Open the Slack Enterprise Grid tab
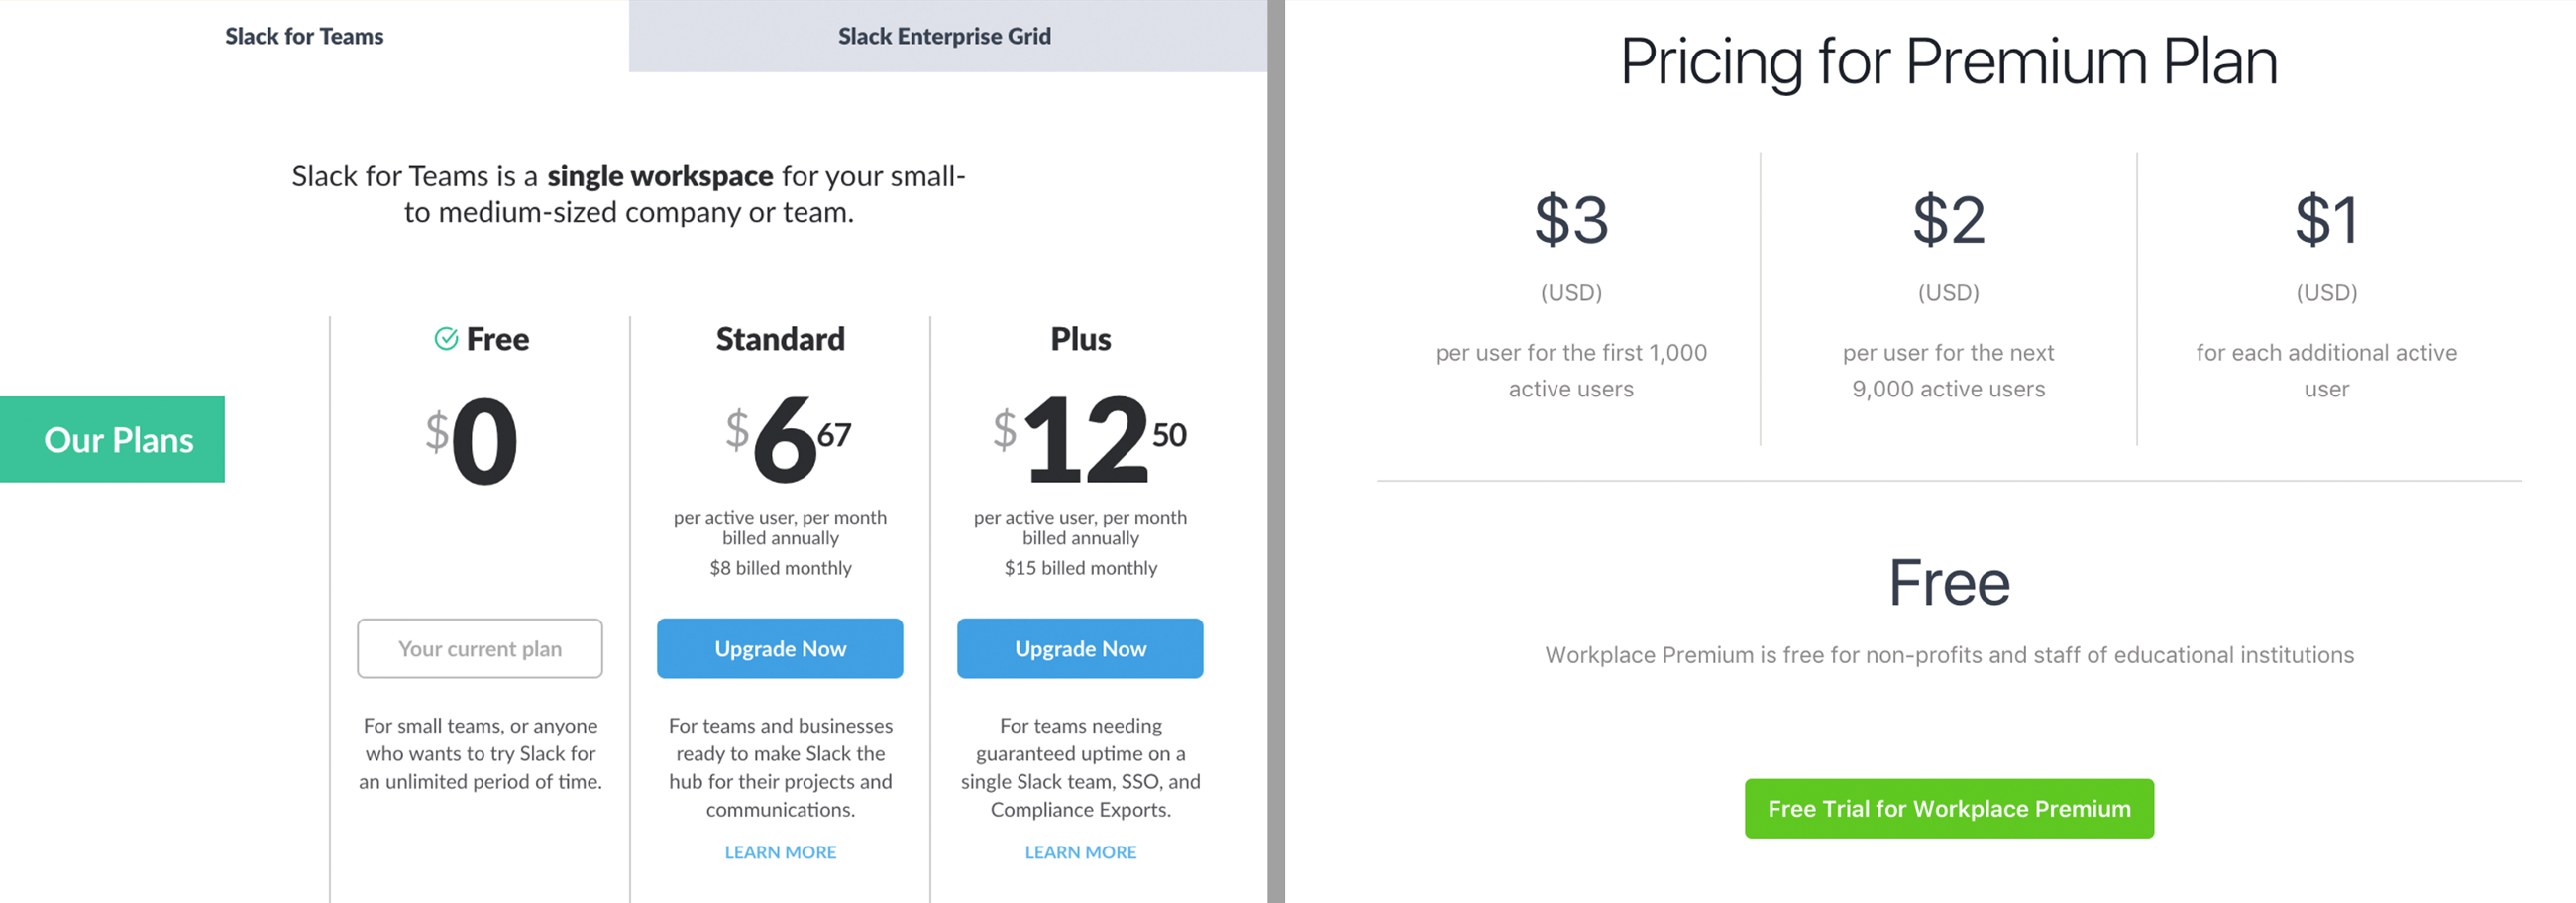This screenshot has width=2576, height=903. click(x=944, y=36)
